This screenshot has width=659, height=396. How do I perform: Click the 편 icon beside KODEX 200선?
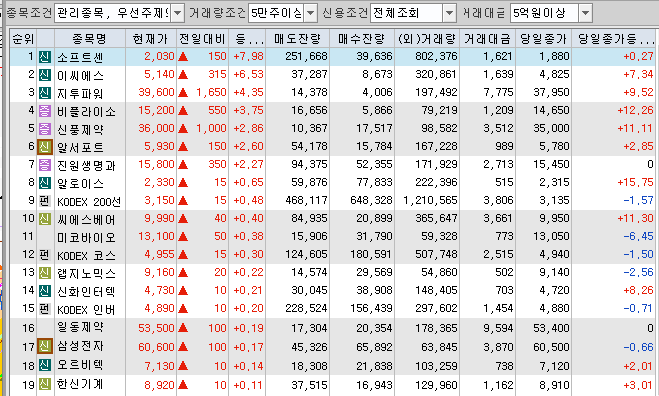[45, 201]
